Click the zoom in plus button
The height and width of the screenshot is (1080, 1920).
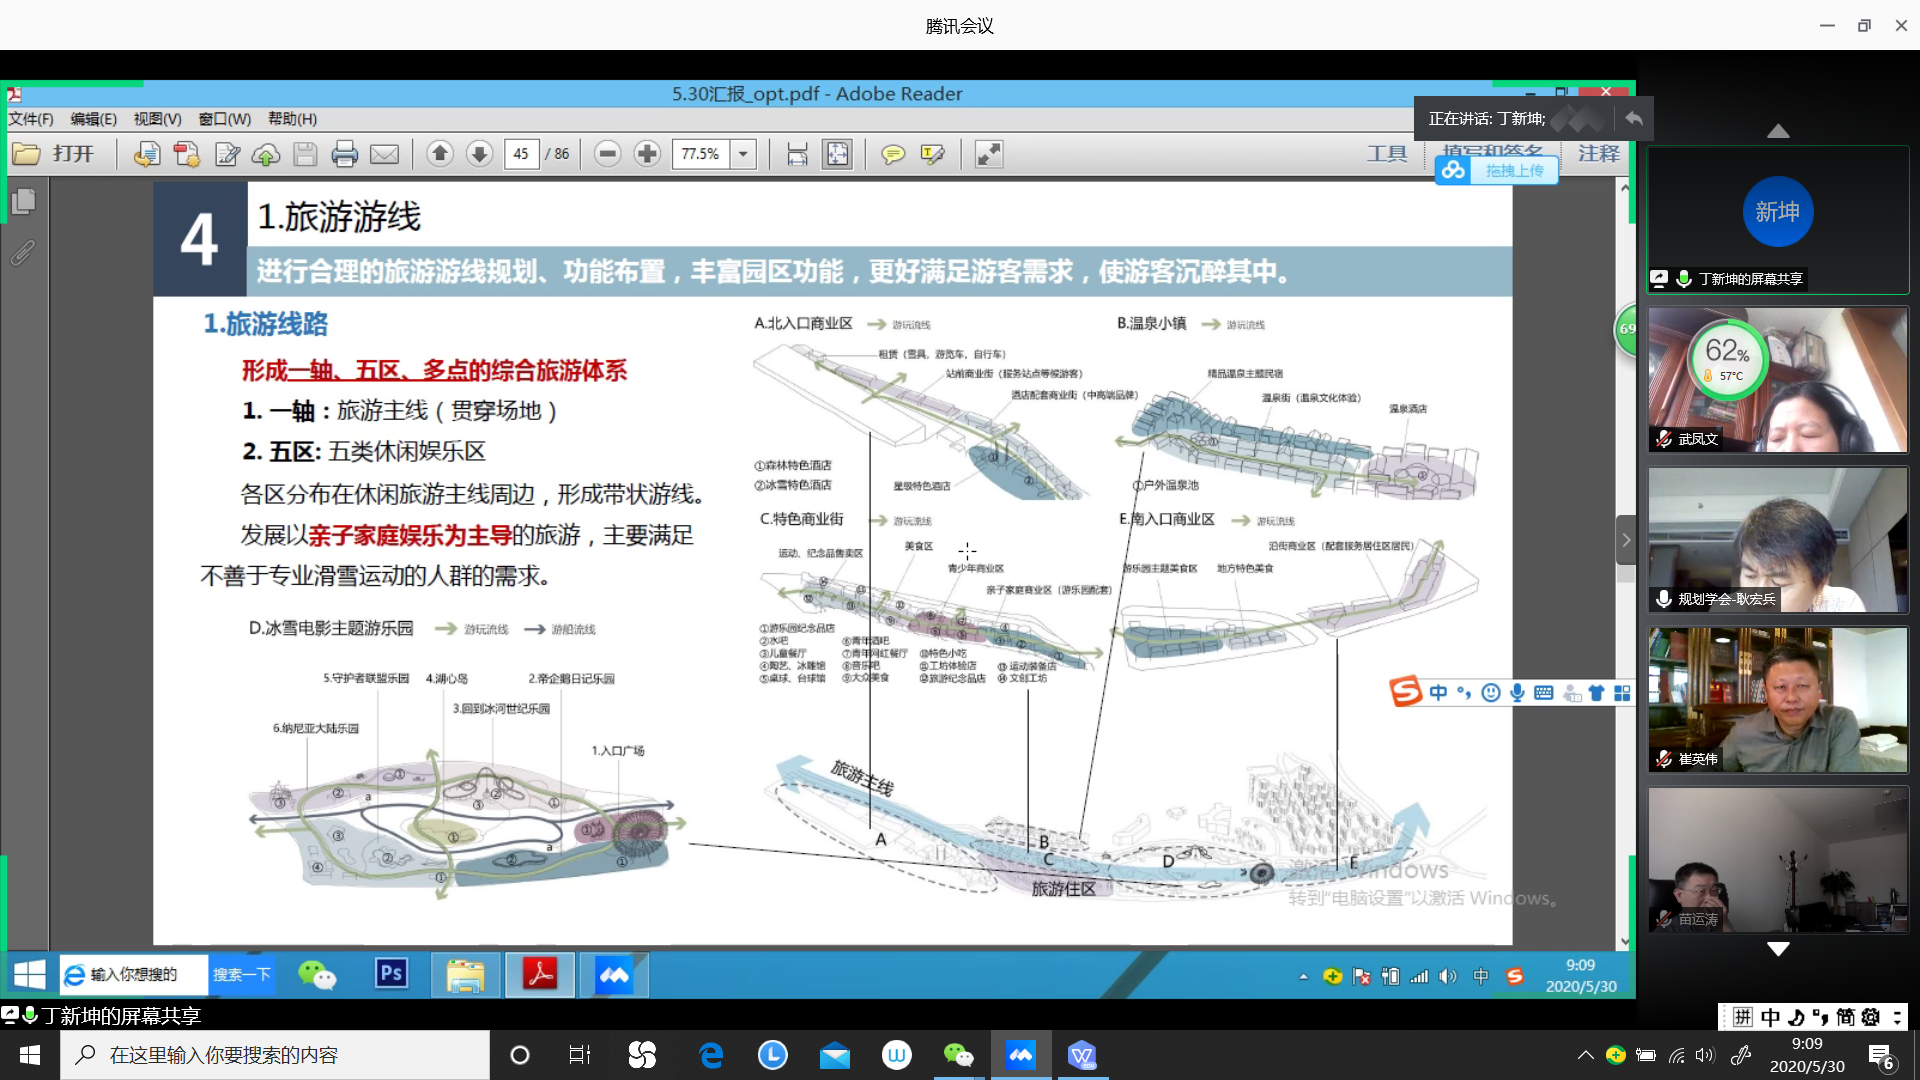point(647,154)
